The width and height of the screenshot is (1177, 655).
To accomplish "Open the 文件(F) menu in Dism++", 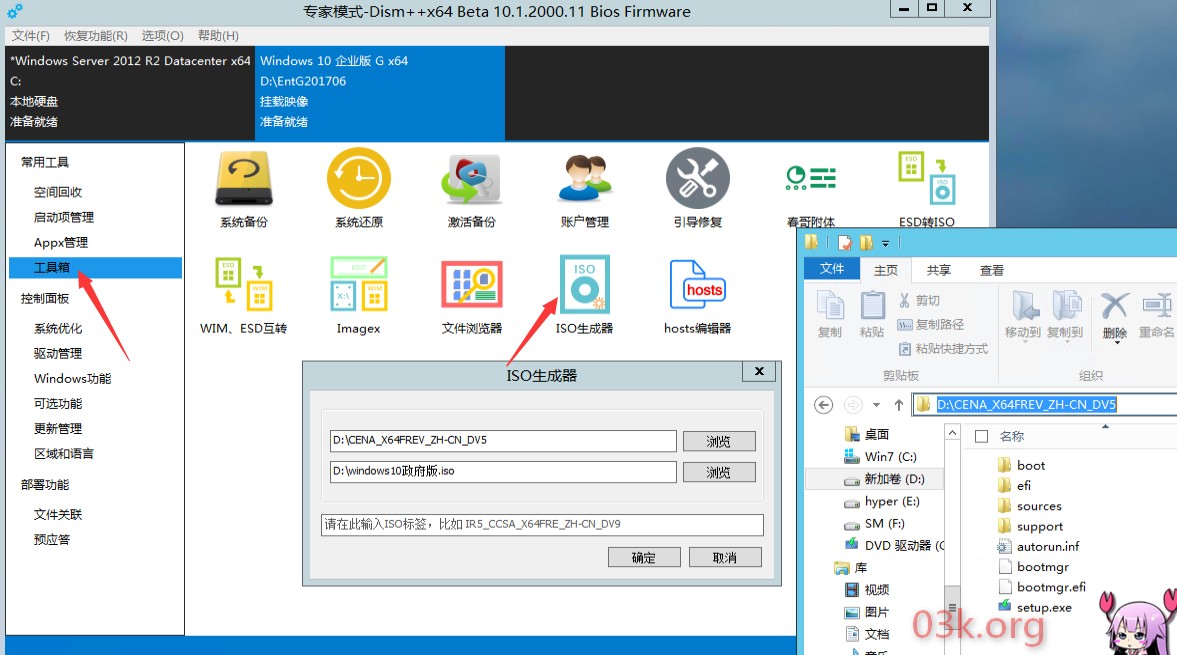I will coord(31,35).
